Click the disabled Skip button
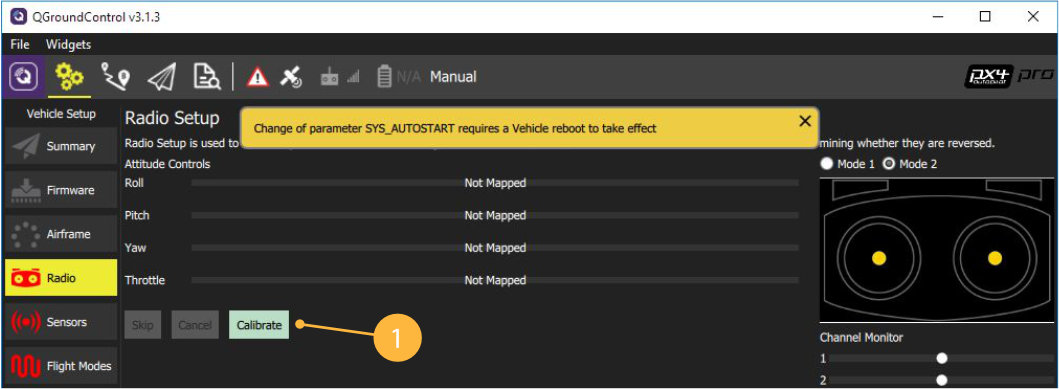 143,325
